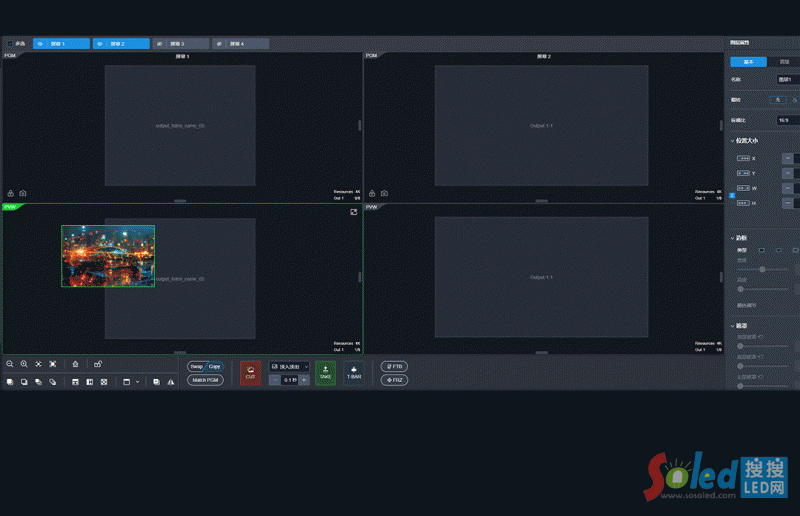Screen dimensions: 800x516
Task: Open the T-BAR control
Action: coord(354,373)
